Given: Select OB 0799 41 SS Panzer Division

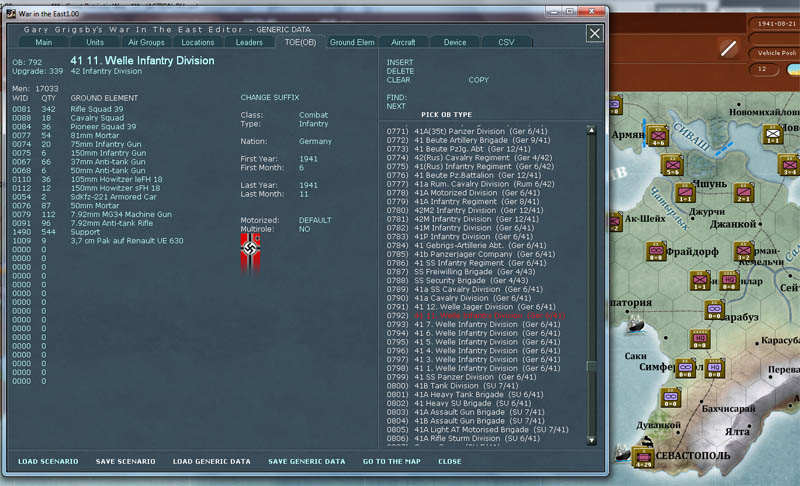Looking at the screenshot, I should click(x=461, y=377).
